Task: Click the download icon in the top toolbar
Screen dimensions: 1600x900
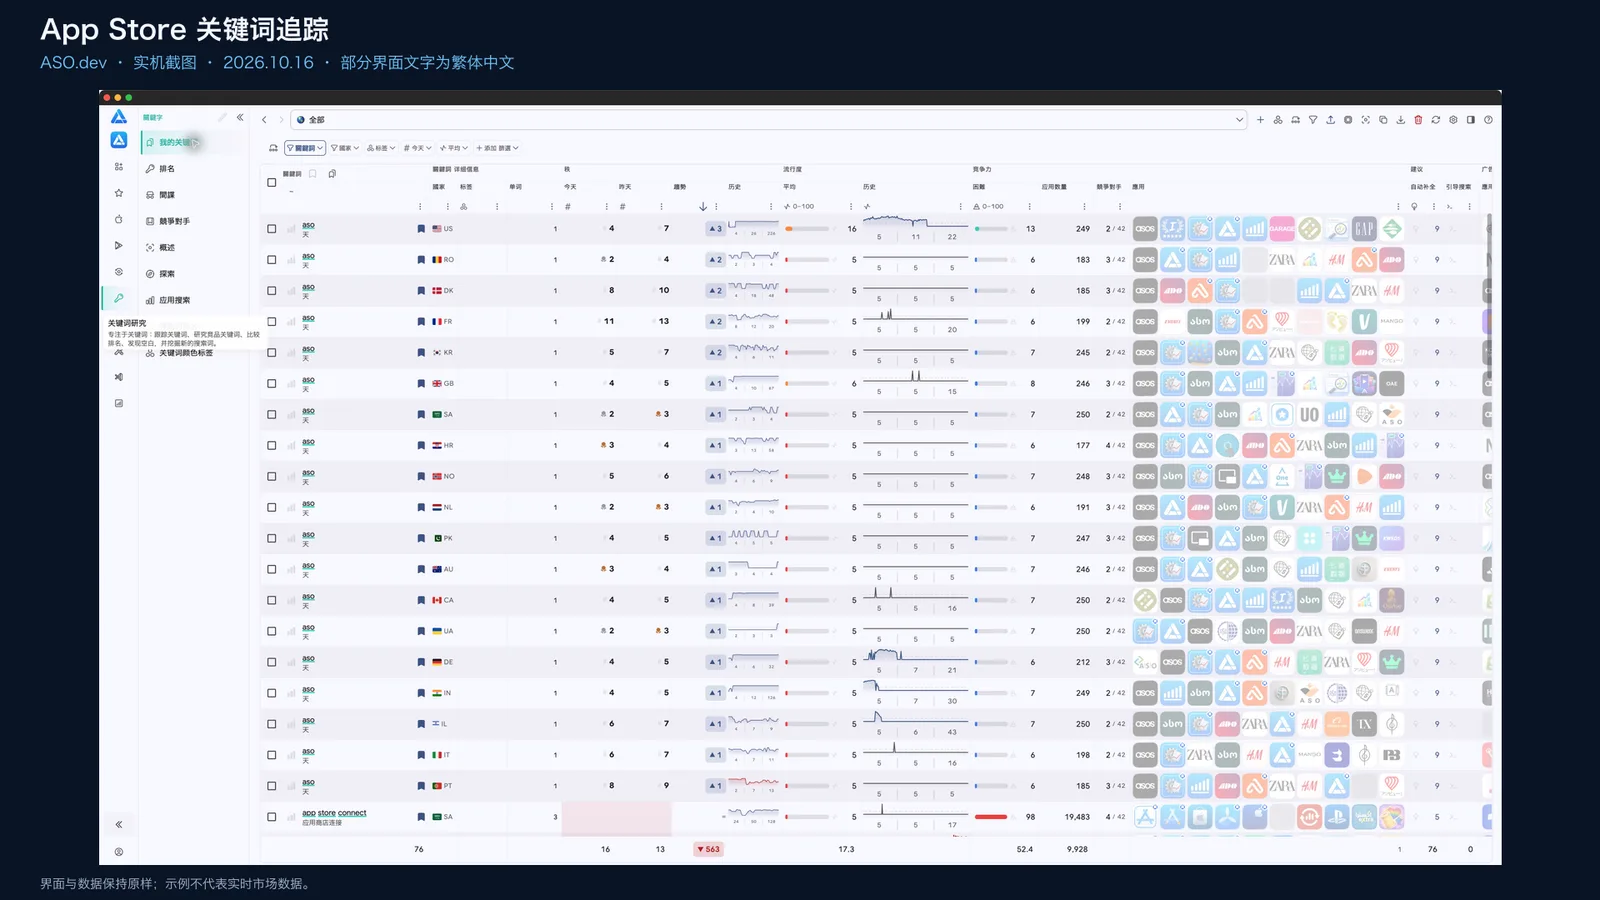Action: click(1400, 119)
